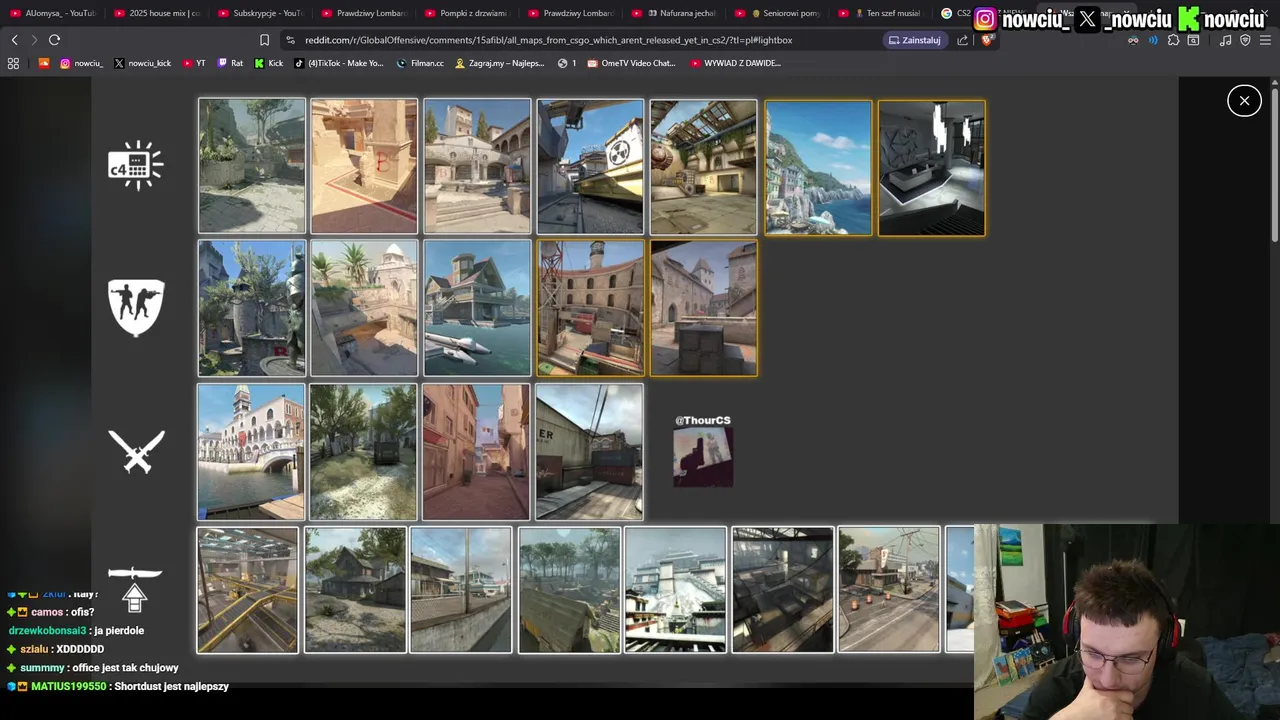The image size is (1280, 720).
Task: Click the C4 bomb defusal category icon
Action: (x=136, y=165)
